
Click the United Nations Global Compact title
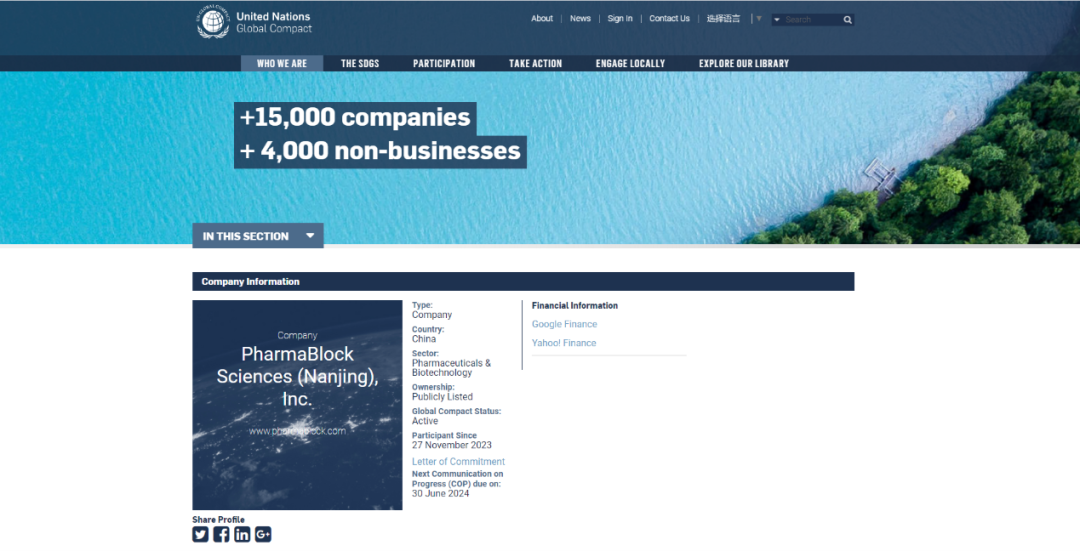point(273,22)
